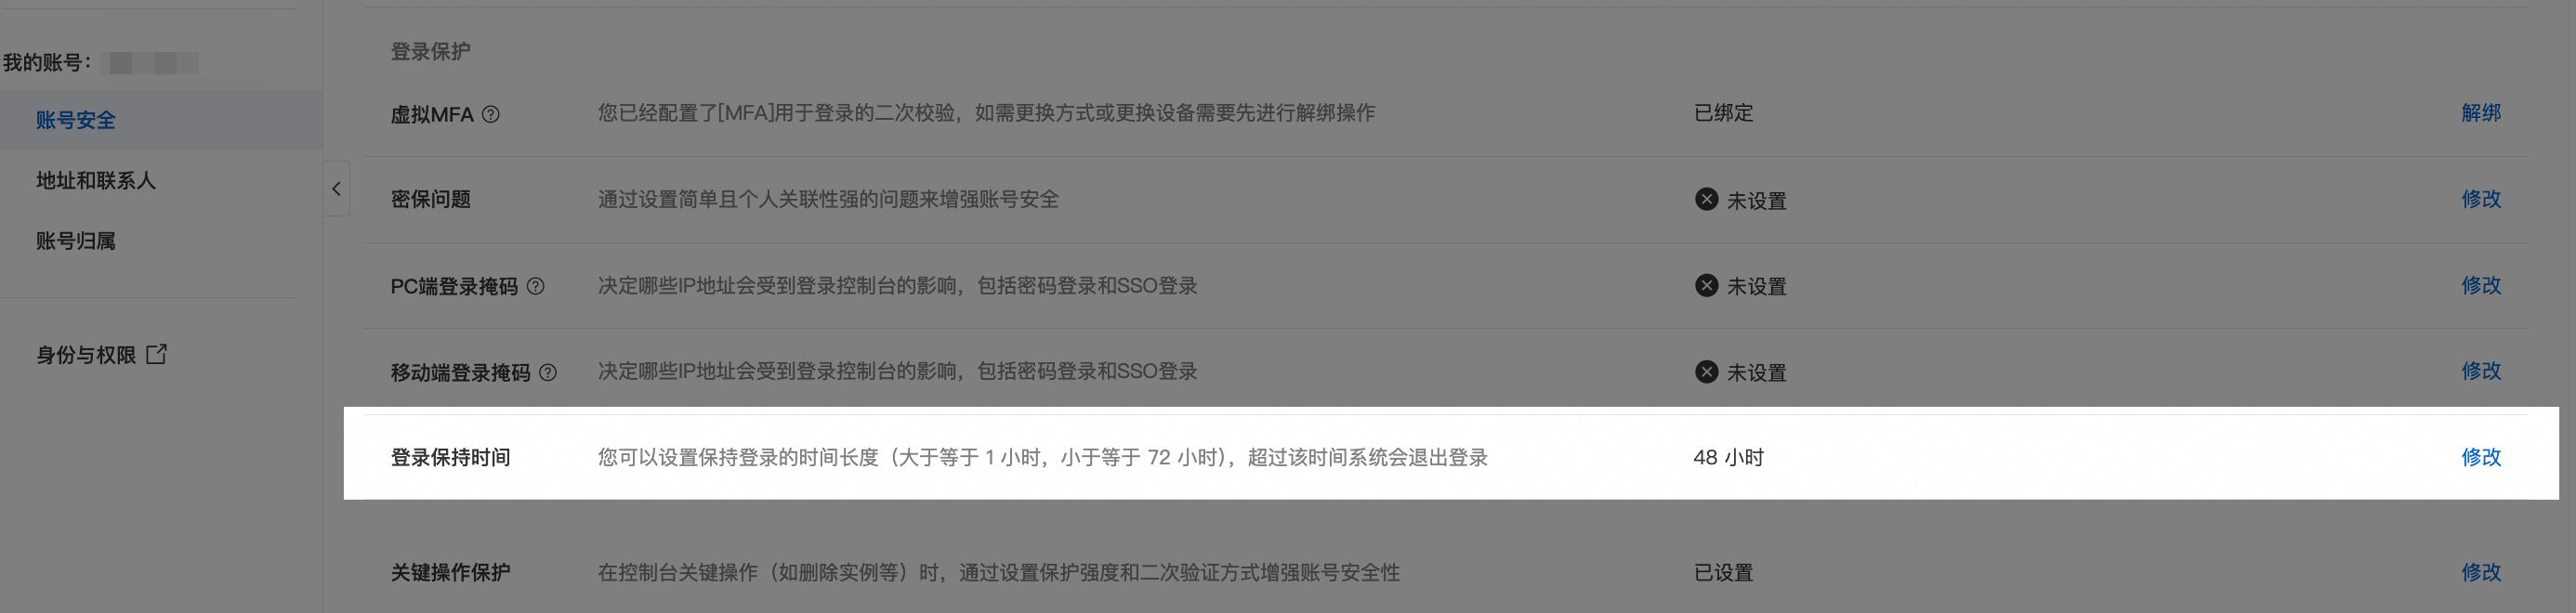
Task: Open 身份与权限 in the sidebar
Action: [x=86, y=355]
